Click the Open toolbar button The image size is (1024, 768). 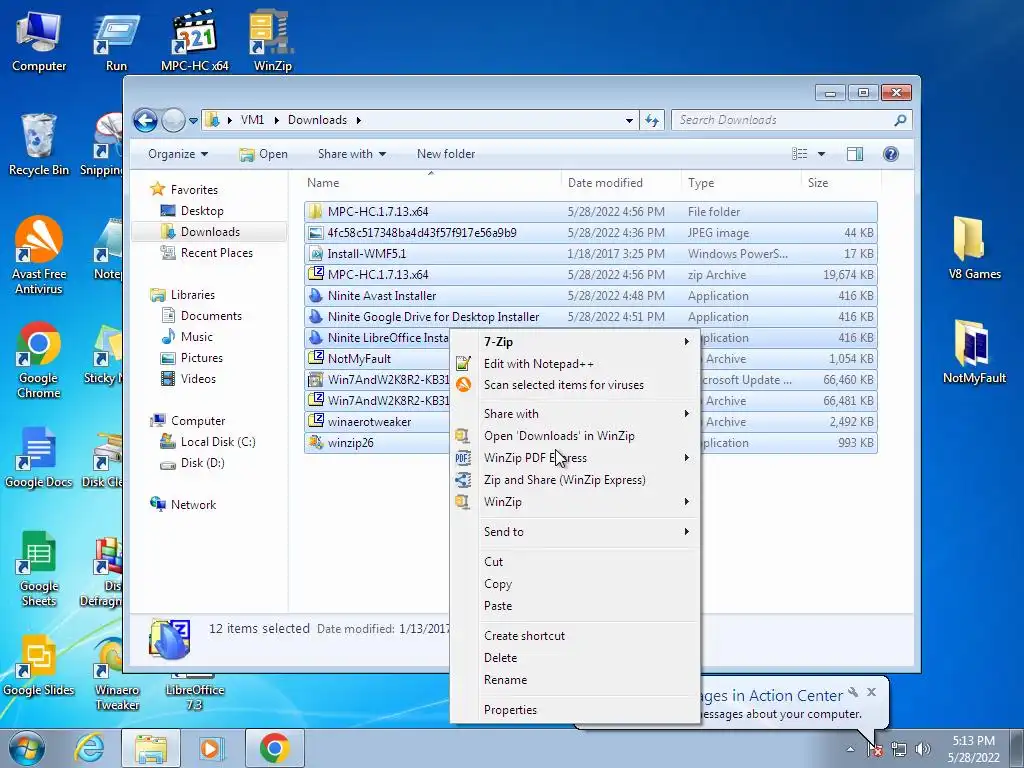point(264,154)
